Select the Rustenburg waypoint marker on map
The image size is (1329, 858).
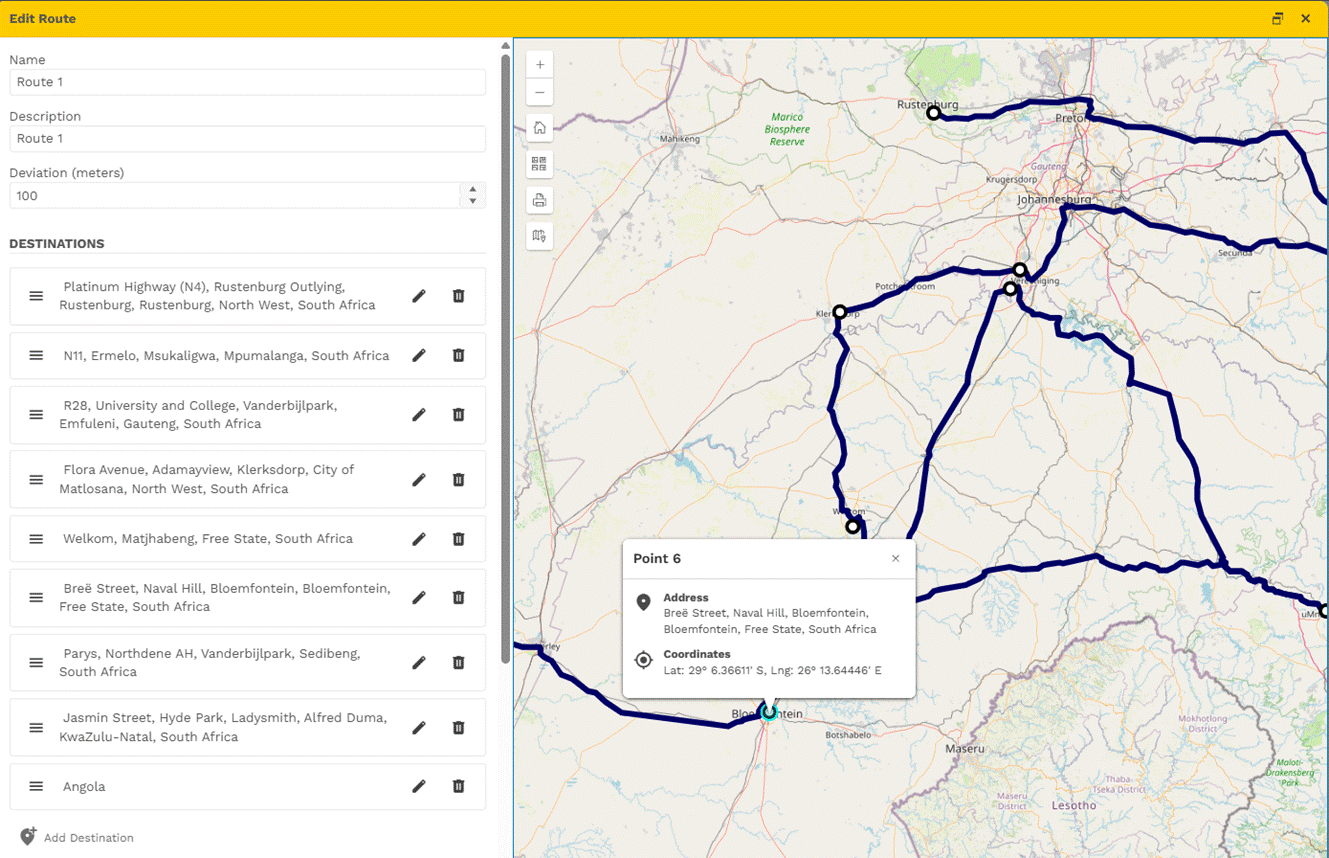point(933,113)
